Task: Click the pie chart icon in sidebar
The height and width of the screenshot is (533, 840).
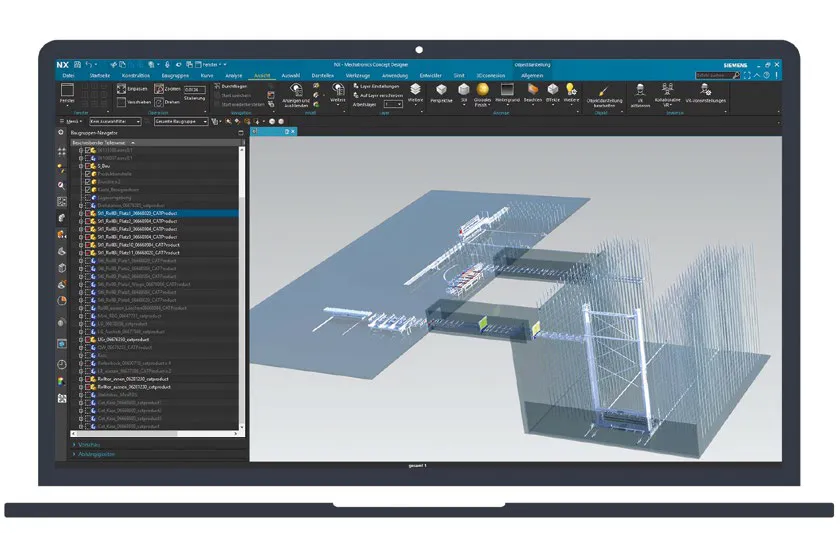Action: [x=62, y=301]
